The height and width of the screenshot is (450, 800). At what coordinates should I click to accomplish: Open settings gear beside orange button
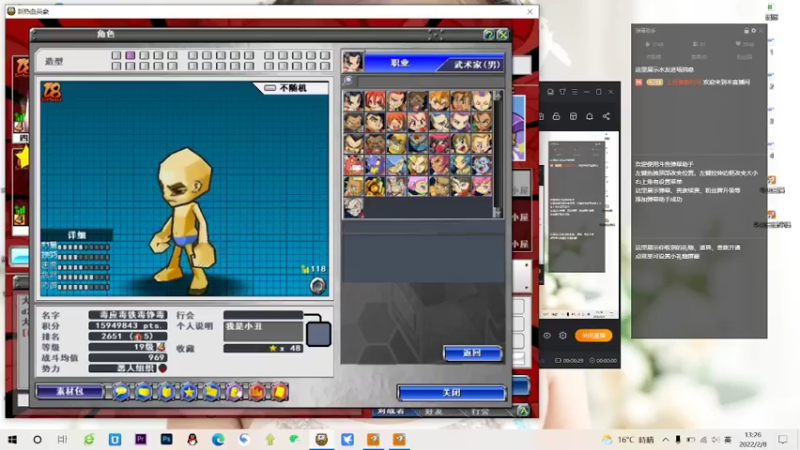tap(563, 336)
